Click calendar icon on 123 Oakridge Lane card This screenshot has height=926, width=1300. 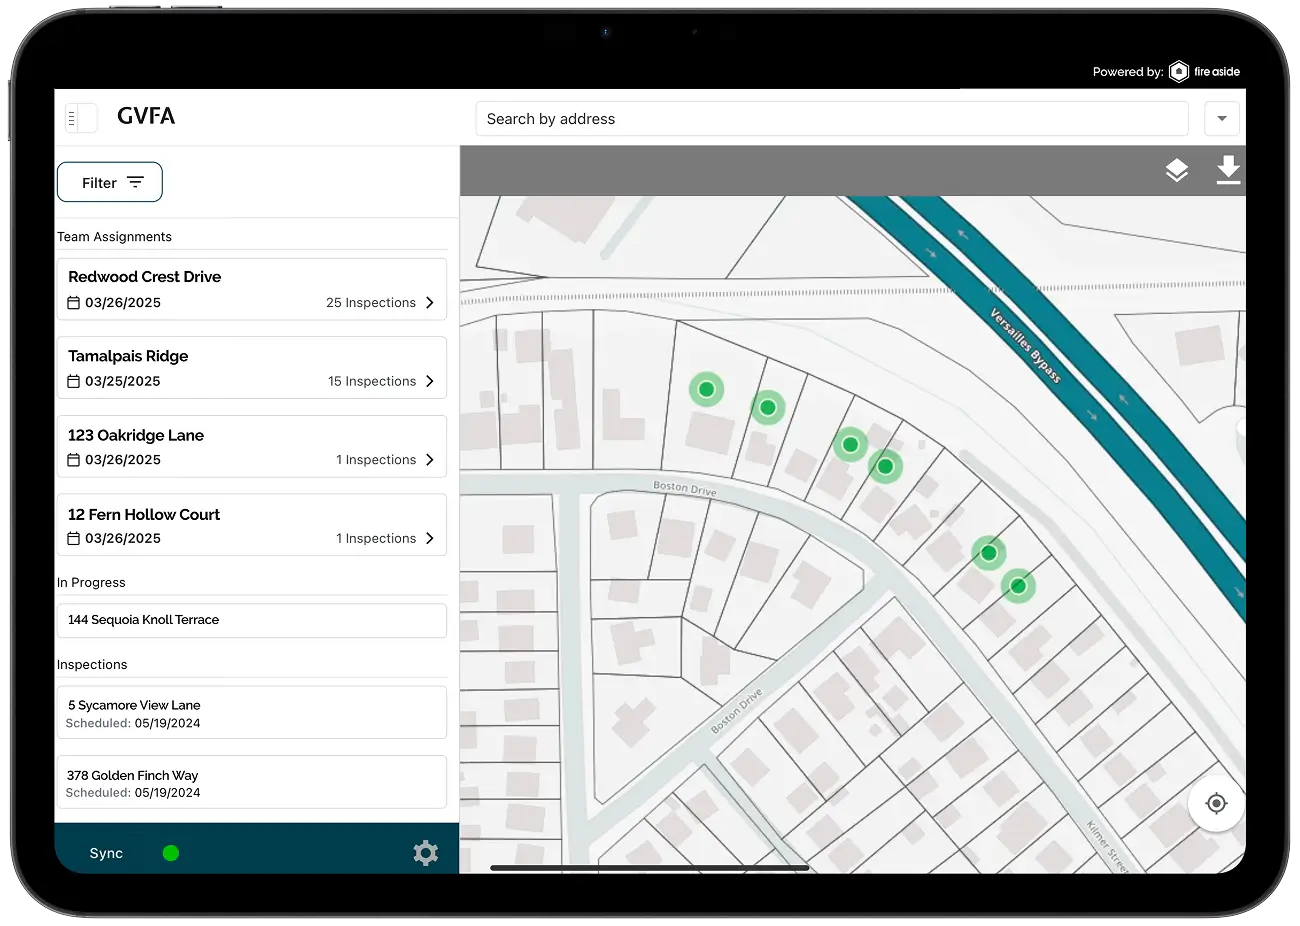[73, 460]
